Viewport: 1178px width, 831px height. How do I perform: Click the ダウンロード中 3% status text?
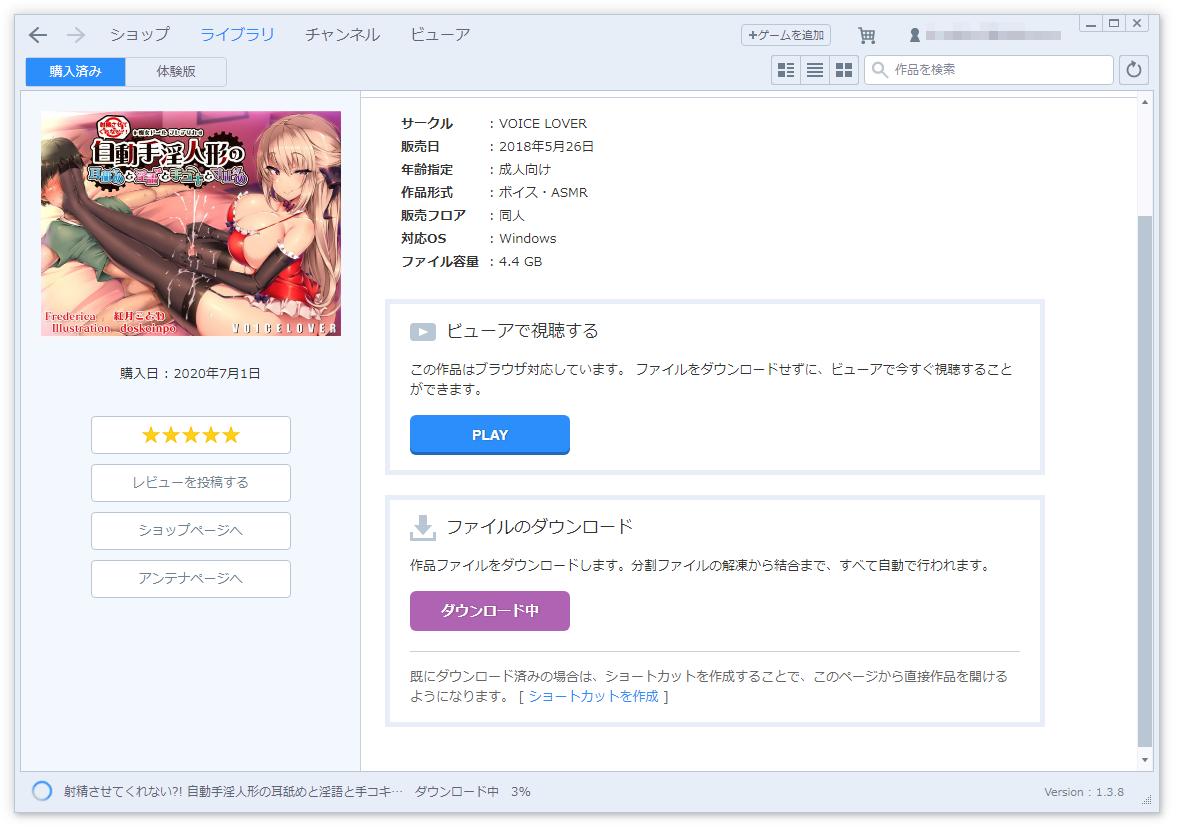(x=473, y=791)
